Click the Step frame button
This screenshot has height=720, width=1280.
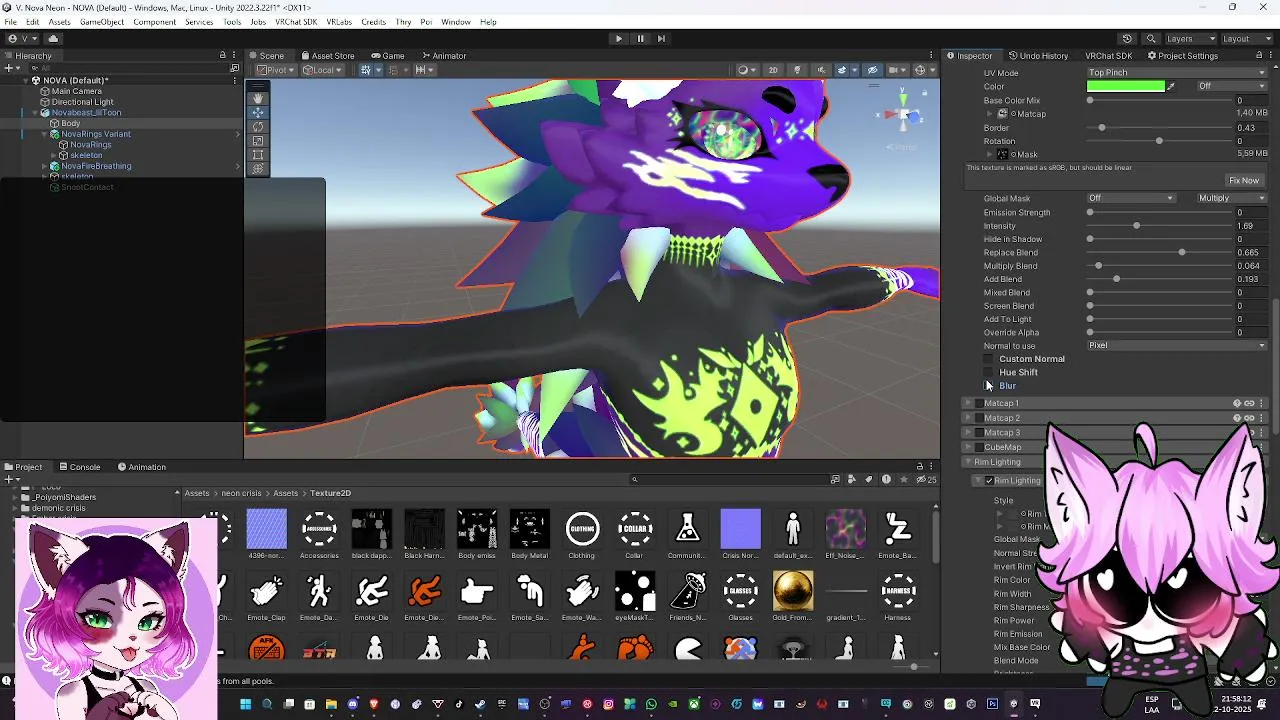coord(661,39)
